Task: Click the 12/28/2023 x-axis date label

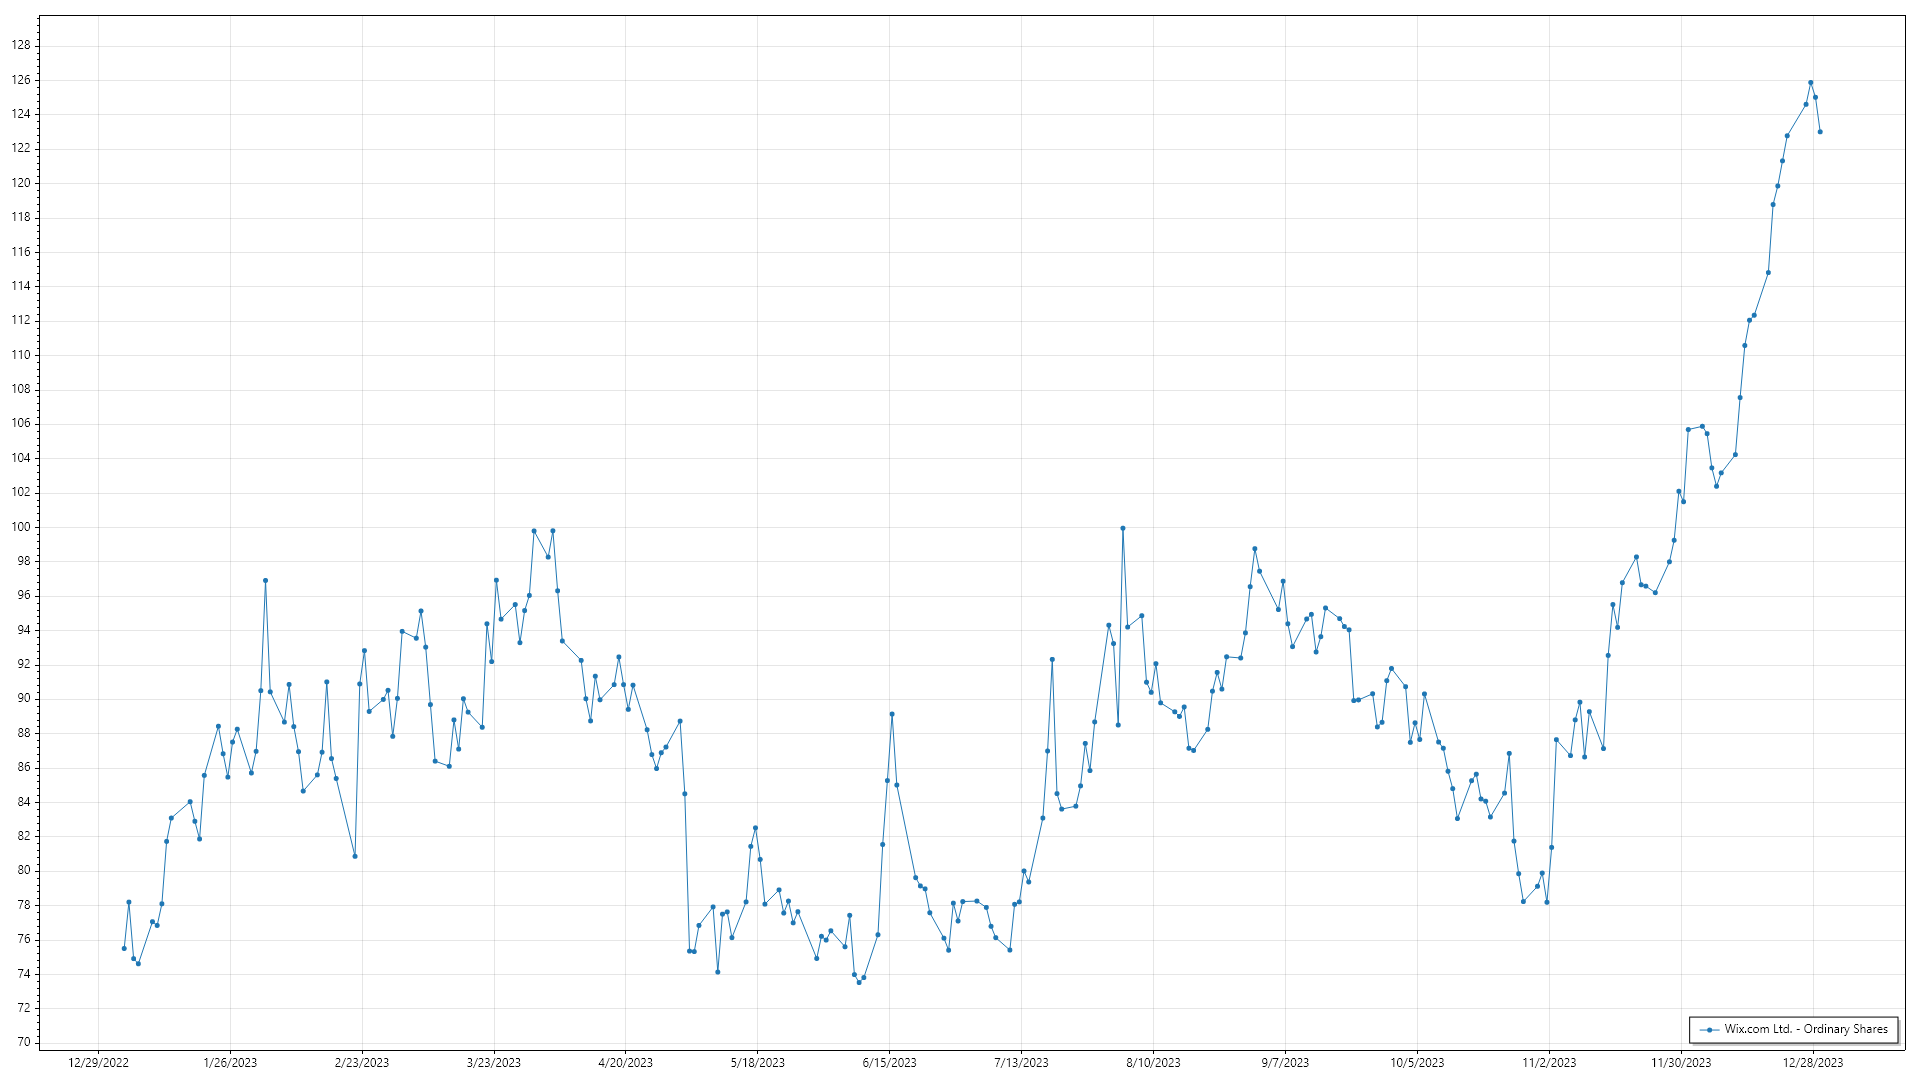Action: point(1813,1063)
